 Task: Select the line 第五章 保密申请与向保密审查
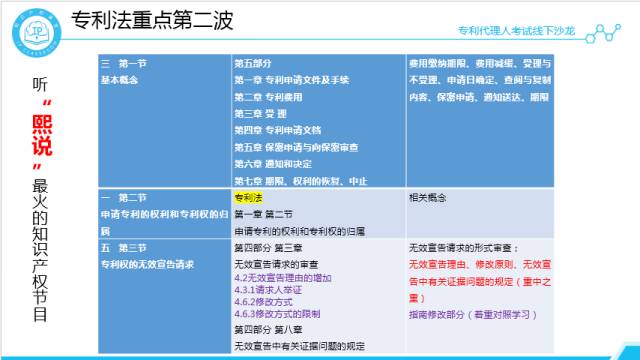(296, 147)
